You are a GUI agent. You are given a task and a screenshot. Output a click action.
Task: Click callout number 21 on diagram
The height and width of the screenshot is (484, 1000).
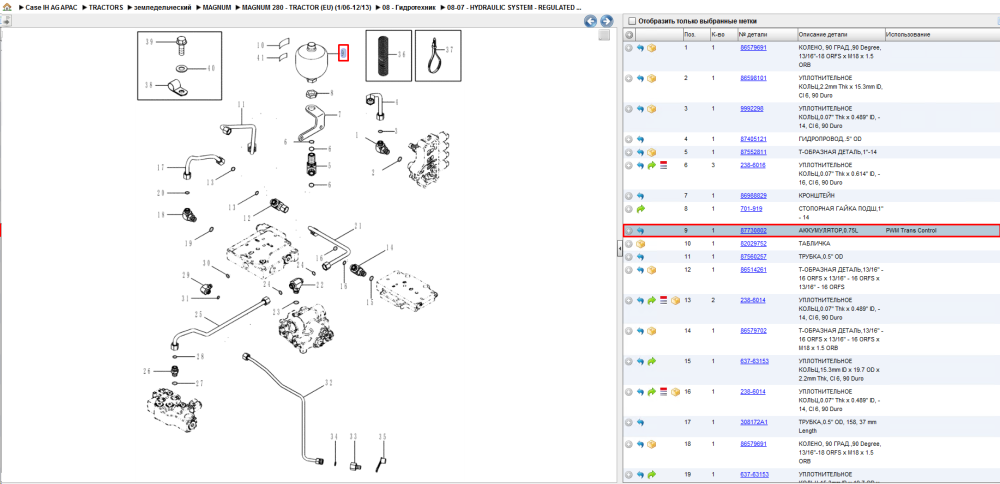(358, 226)
